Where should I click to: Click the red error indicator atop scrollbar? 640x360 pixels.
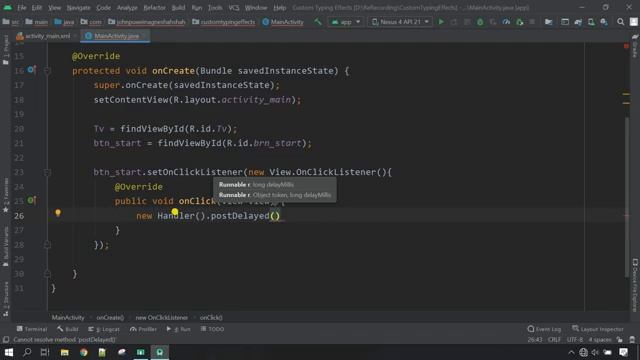tap(626, 47)
